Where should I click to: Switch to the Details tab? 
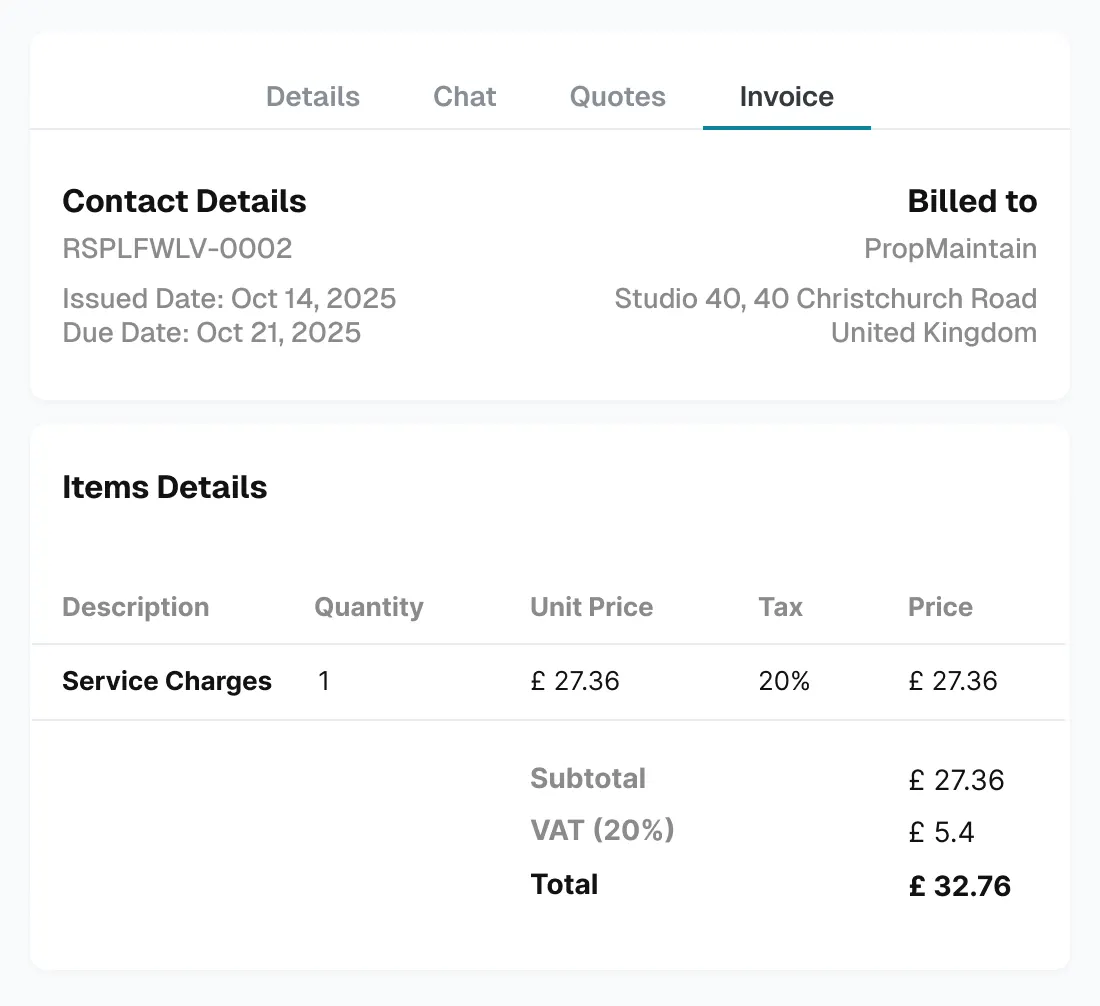click(x=312, y=96)
